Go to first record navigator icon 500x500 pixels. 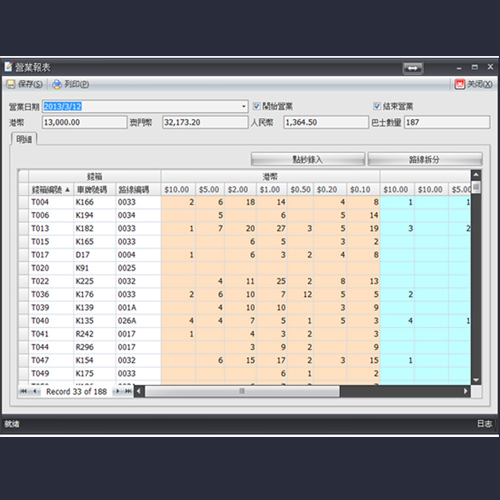23,391
